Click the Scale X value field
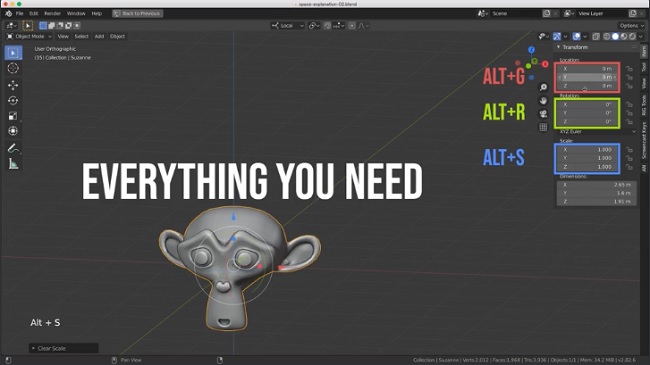Viewport: 650px width, 365px height. pyautogui.click(x=587, y=150)
